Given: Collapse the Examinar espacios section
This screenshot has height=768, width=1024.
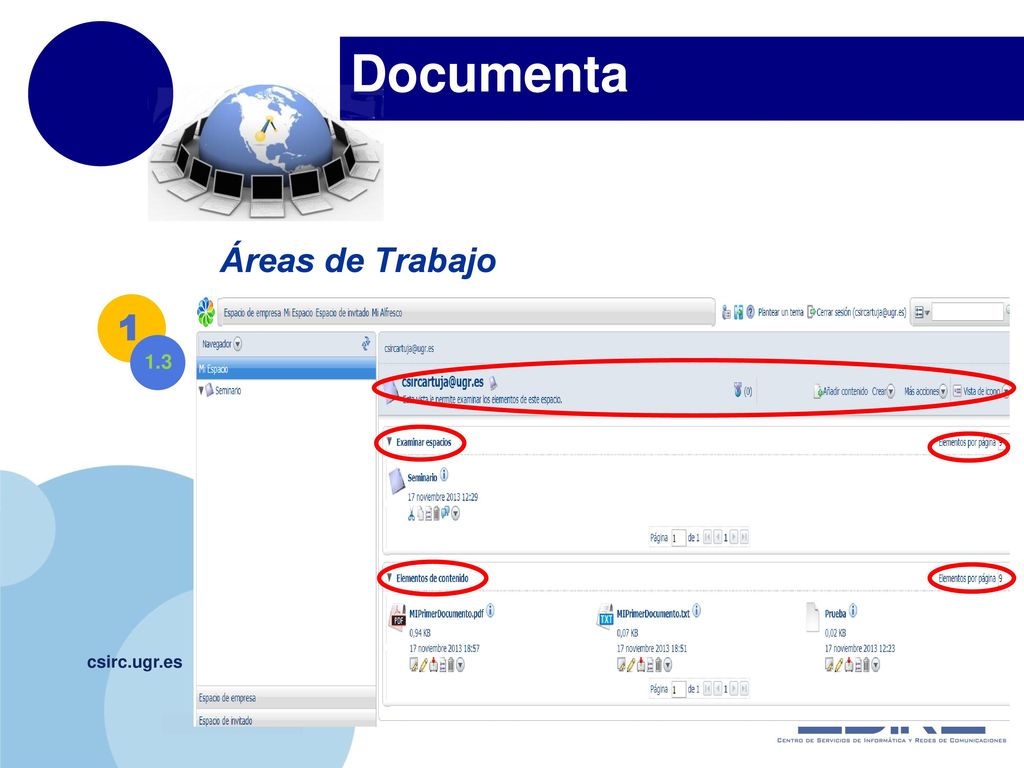Looking at the screenshot, I should (390, 442).
